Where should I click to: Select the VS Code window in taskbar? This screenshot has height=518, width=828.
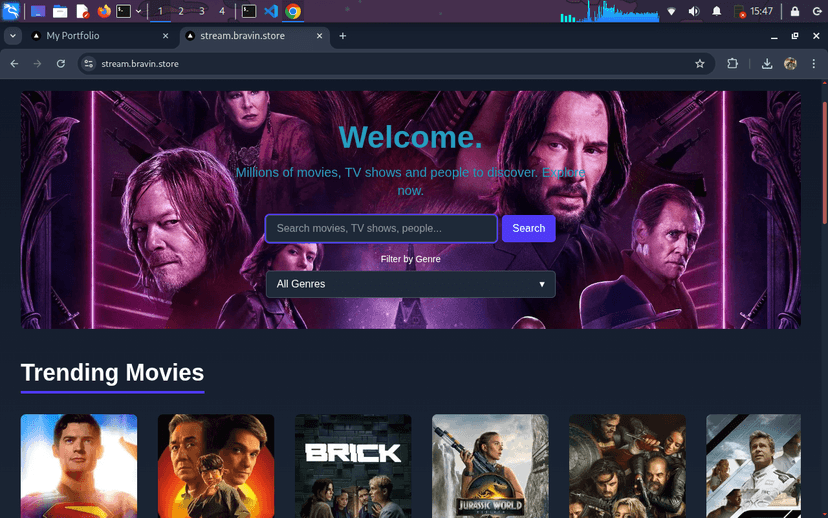(271, 11)
